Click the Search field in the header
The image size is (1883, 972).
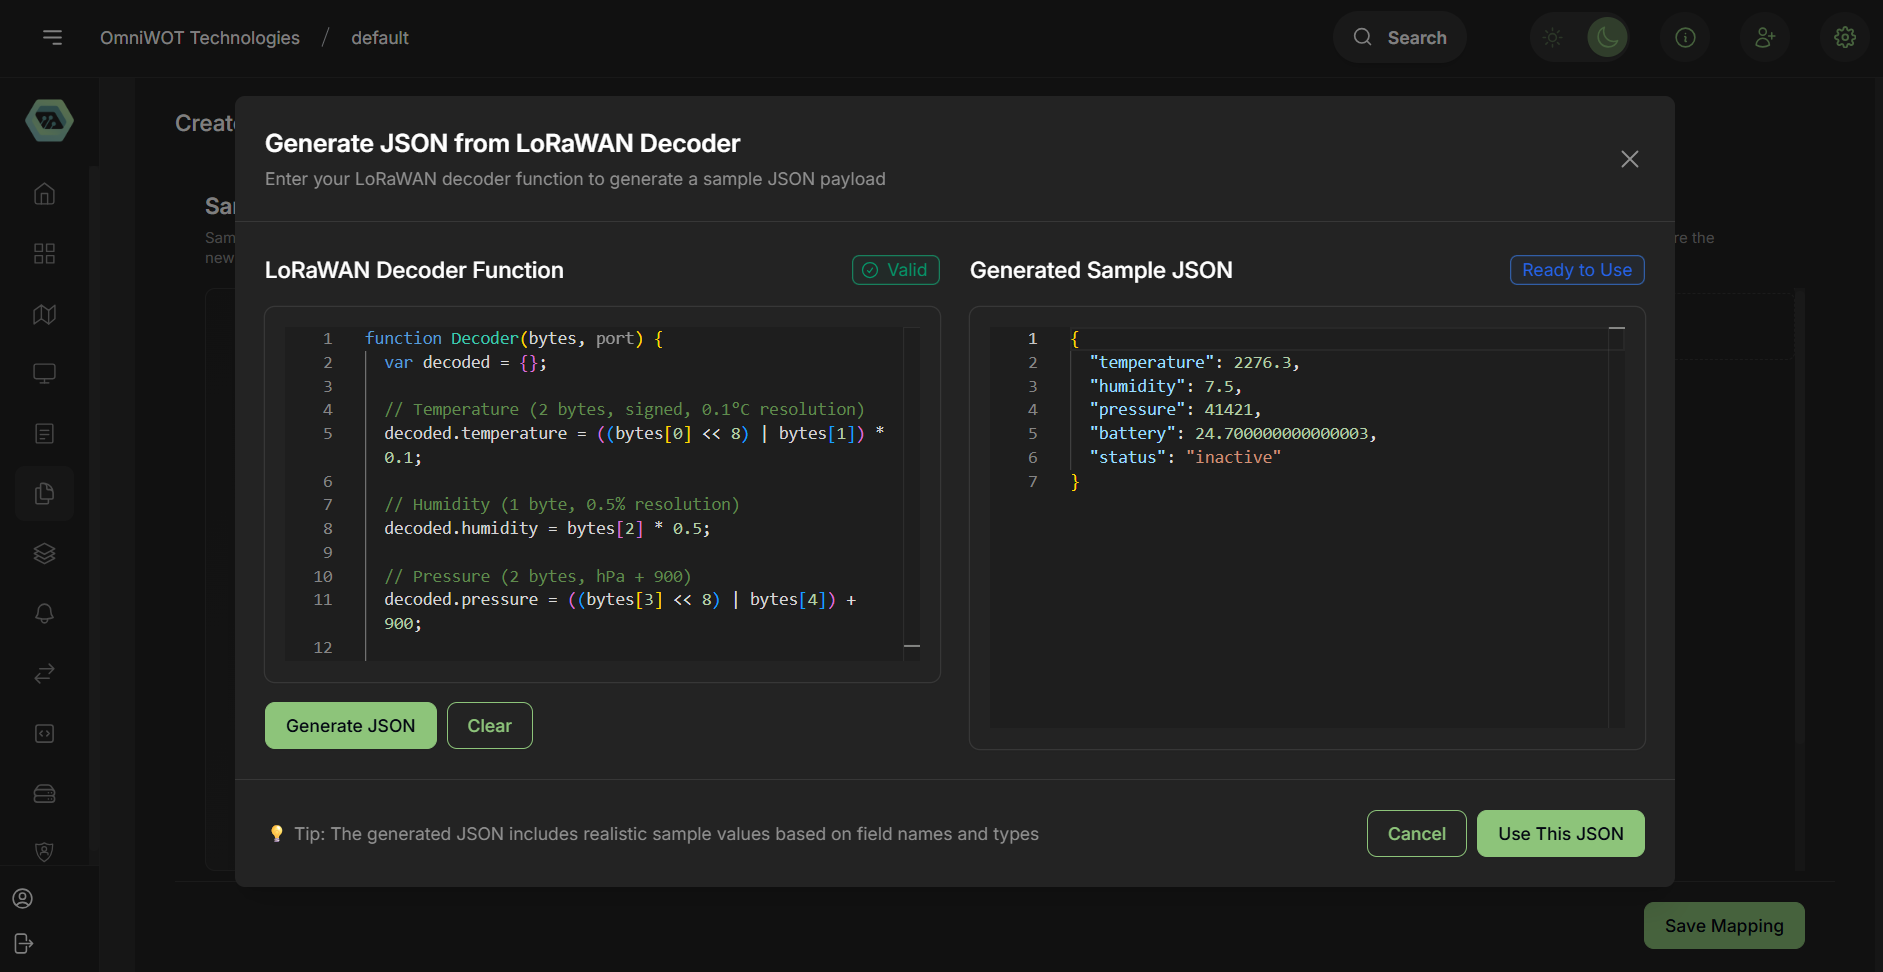click(1400, 37)
